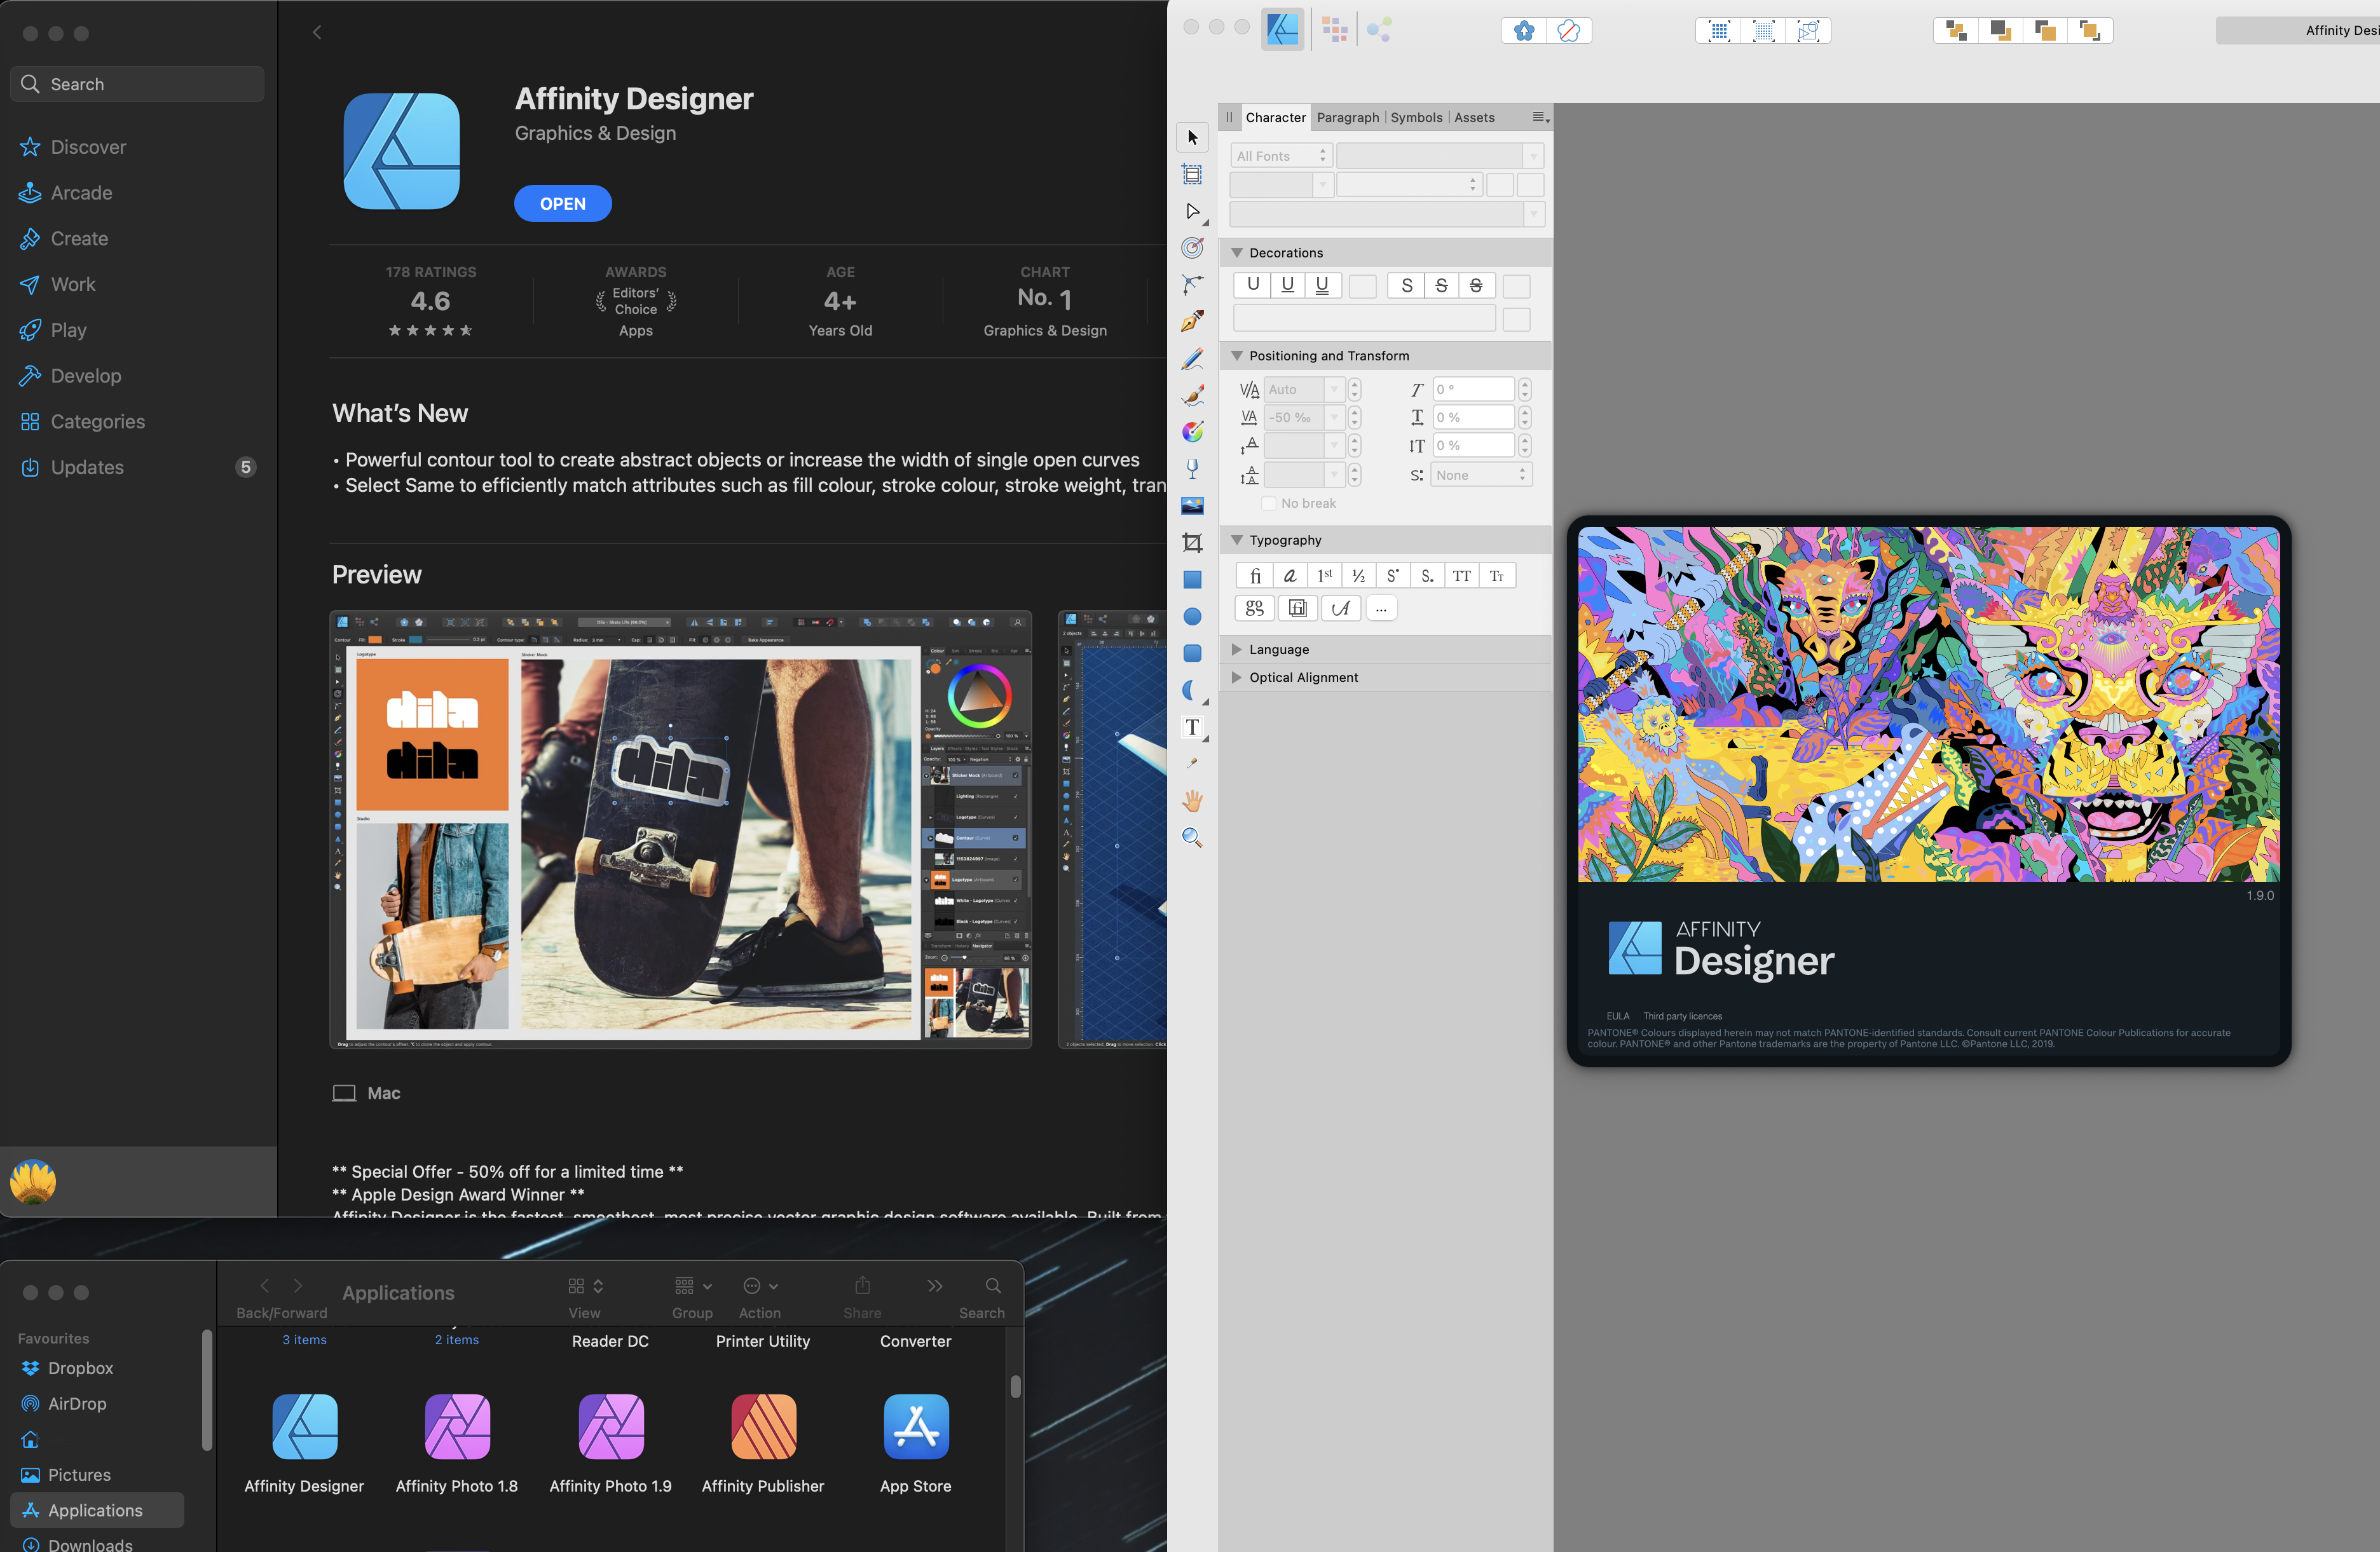Switch to the Paragraph tab
Image resolution: width=2380 pixels, height=1552 pixels.
[1347, 117]
